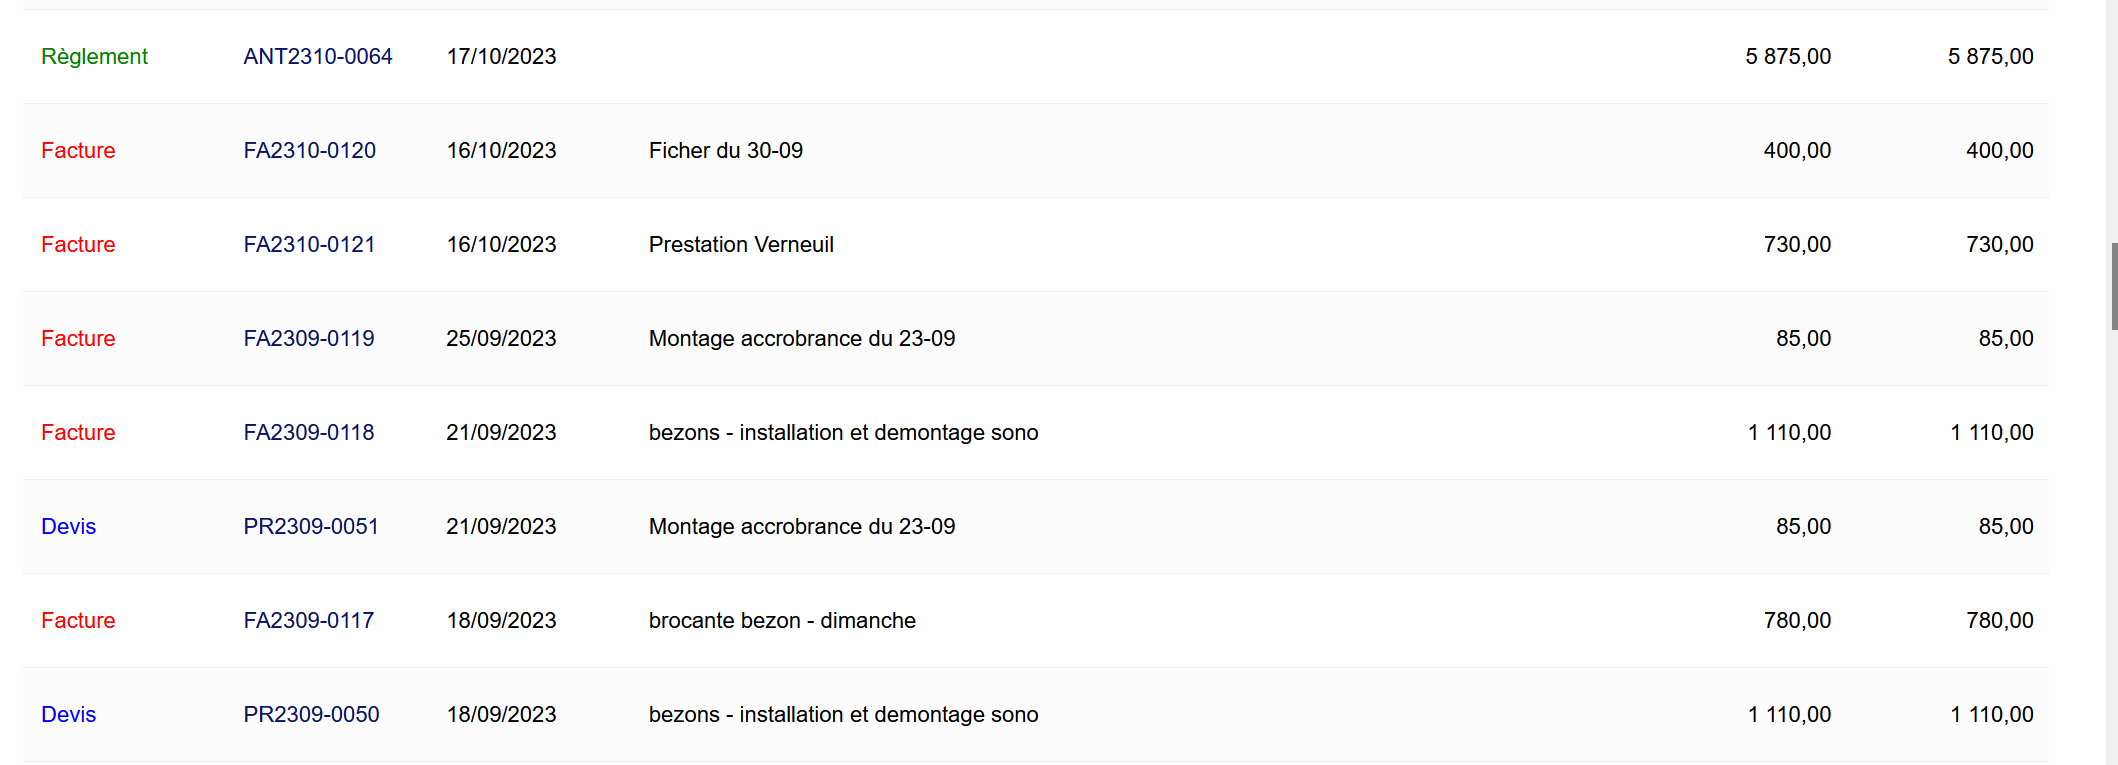Click Devis label dated 21/09/2023
Viewport: 2118px width, 765px height.
click(68, 527)
